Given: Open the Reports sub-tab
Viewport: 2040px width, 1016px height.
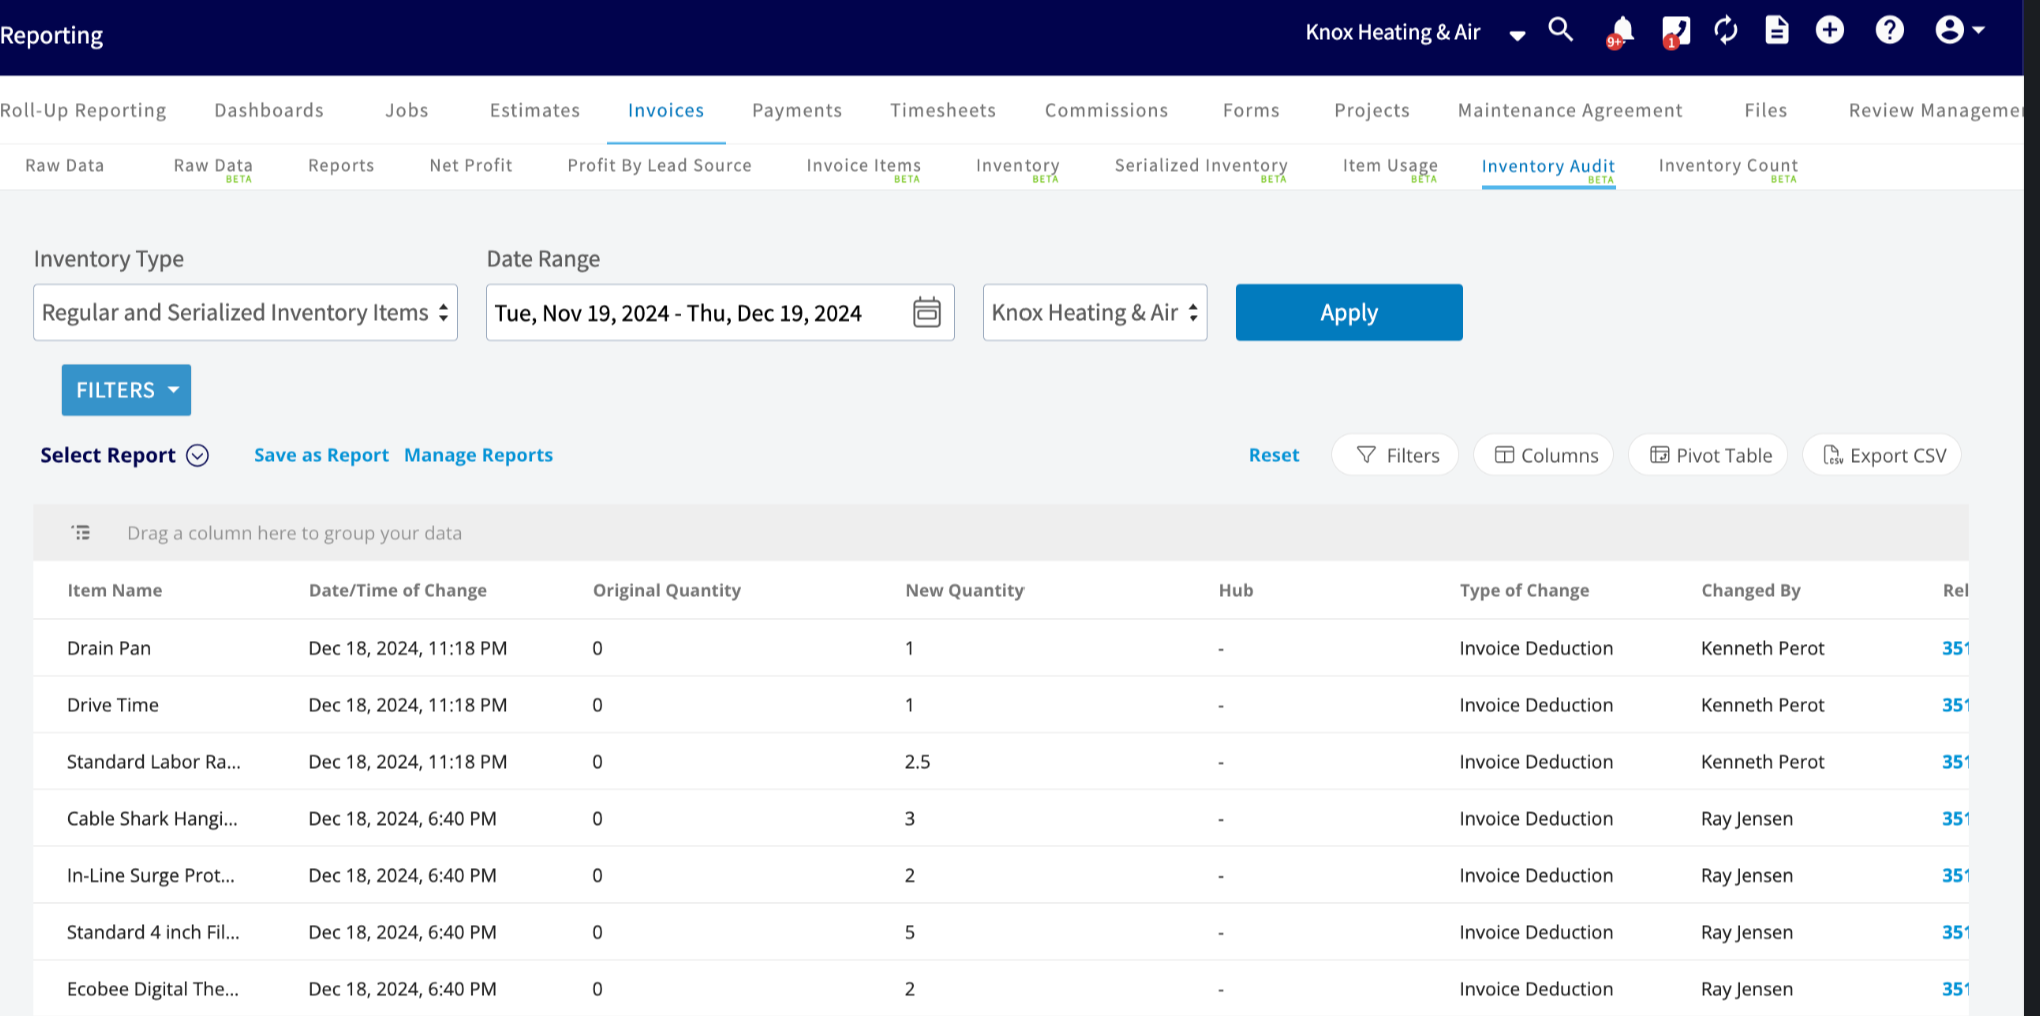Looking at the screenshot, I should point(341,165).
